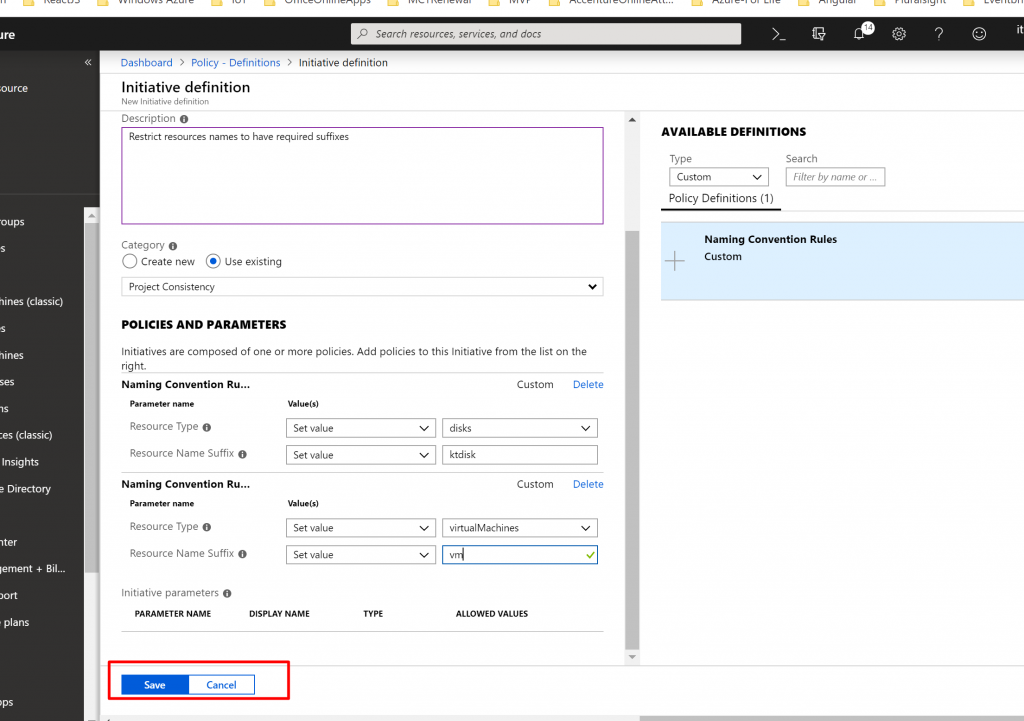Open the notifications bell icon

(859, 34)
